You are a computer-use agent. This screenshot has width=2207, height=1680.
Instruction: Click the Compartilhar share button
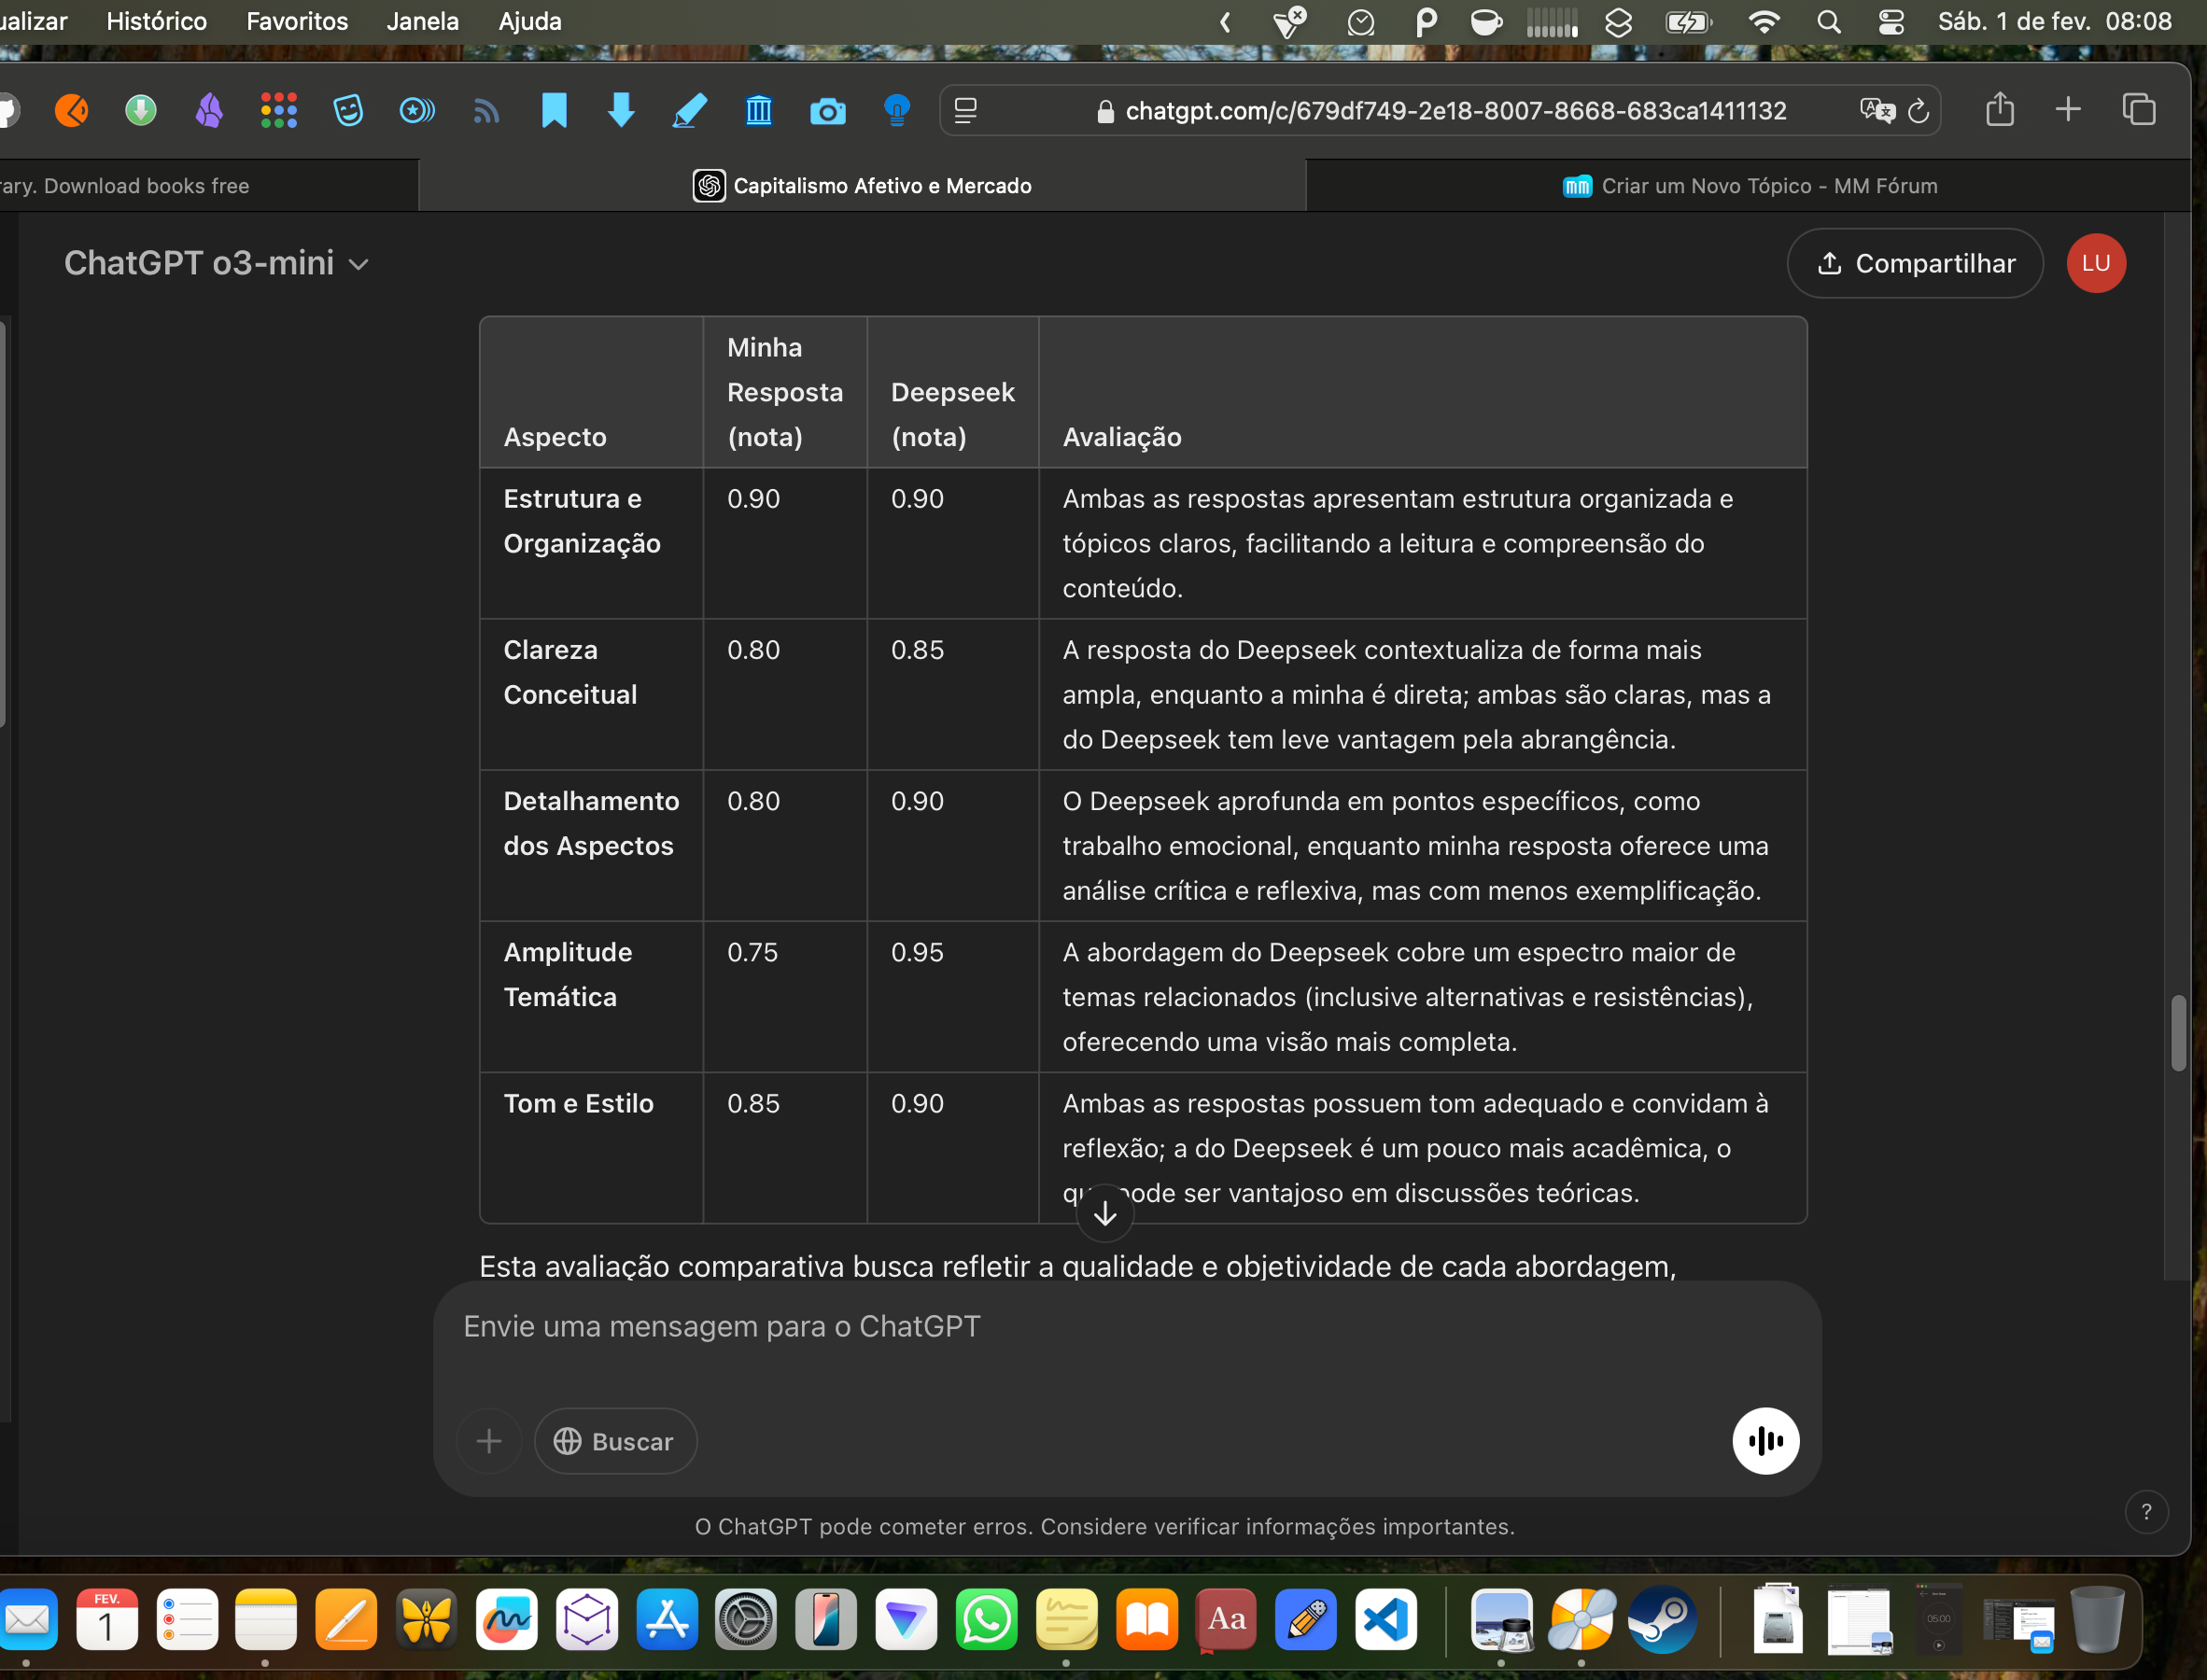coord(1914,263)
